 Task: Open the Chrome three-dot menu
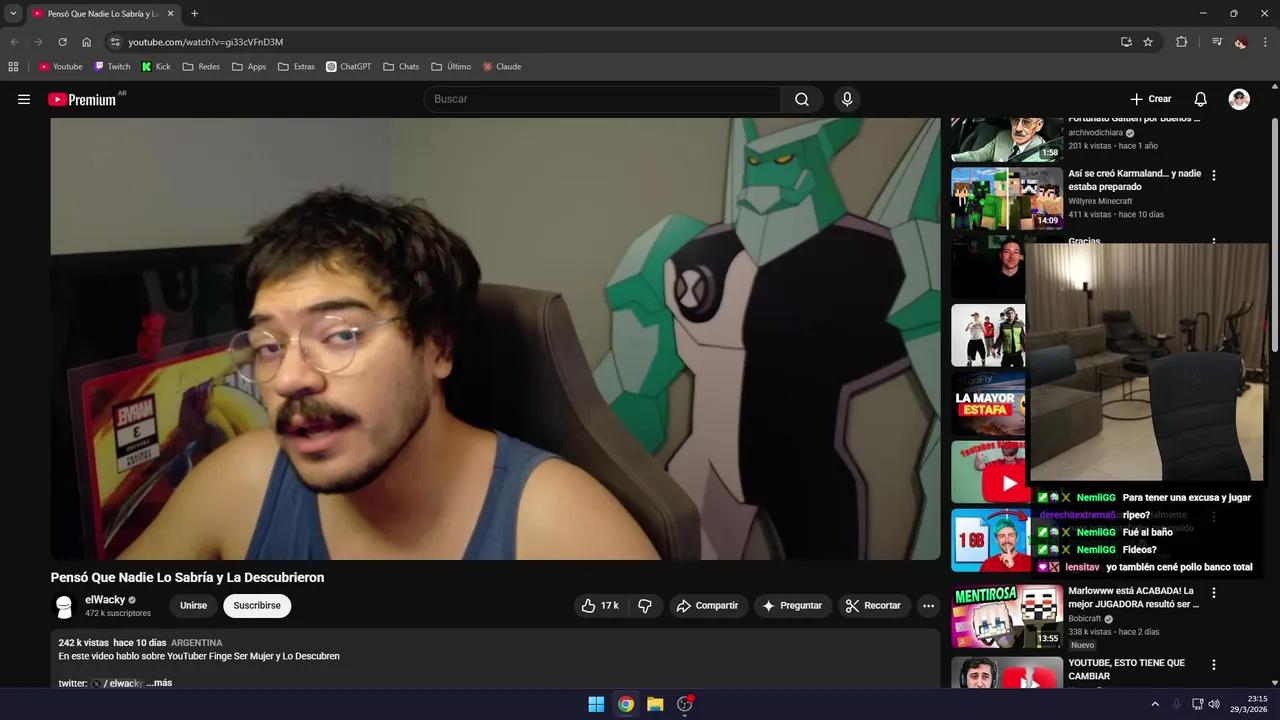pyautogui.click(x=1265, y=42)
